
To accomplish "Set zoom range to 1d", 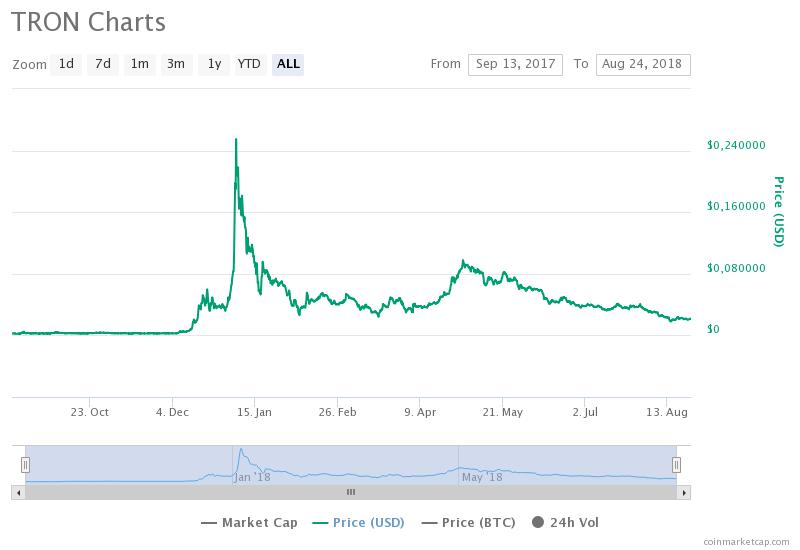I will click(66, 64).
